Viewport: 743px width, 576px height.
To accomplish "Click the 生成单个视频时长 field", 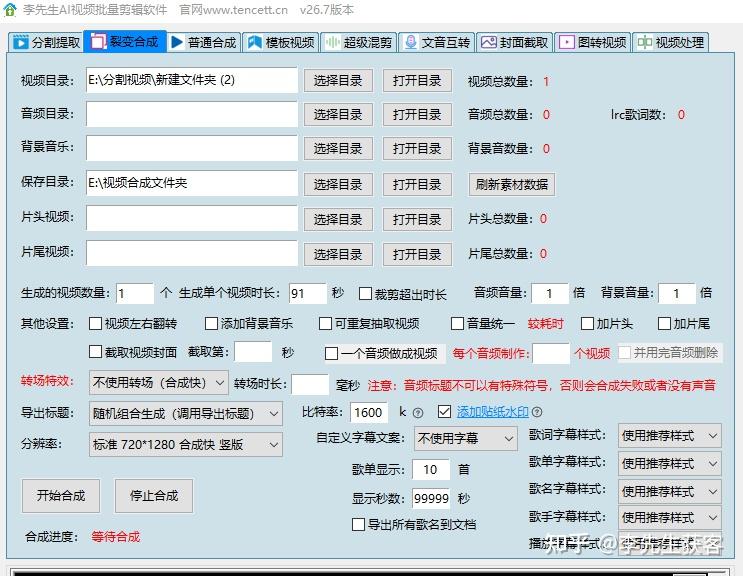I will [308, 294].
